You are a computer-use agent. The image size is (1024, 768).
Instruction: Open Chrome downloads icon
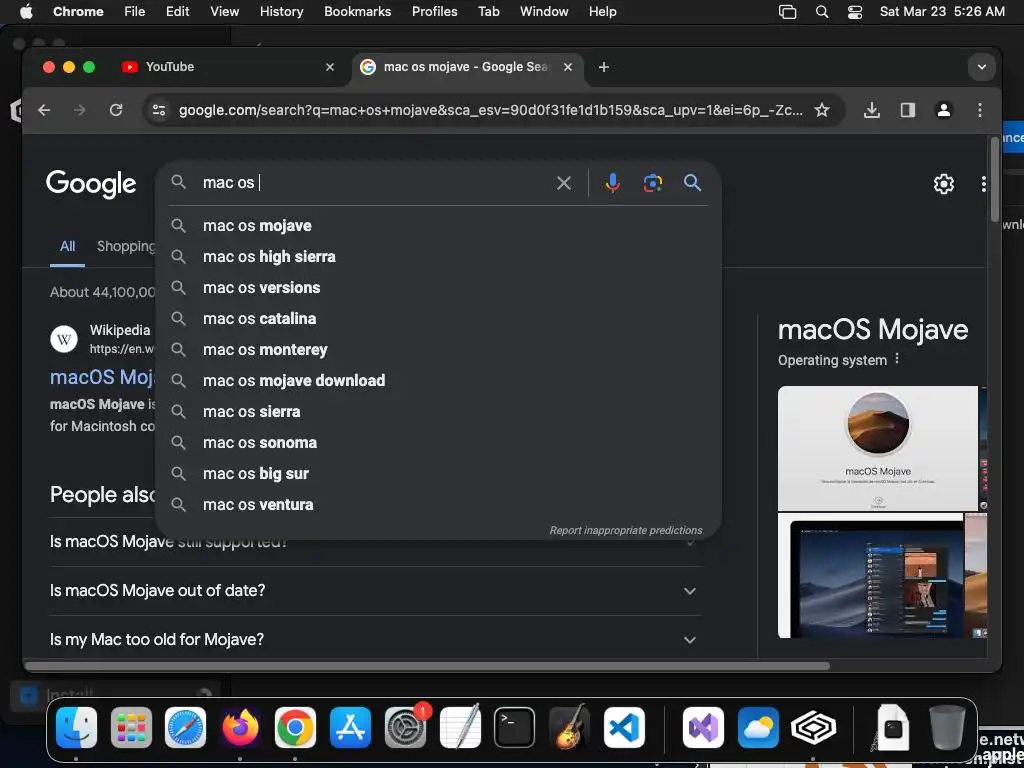point(871,110)
